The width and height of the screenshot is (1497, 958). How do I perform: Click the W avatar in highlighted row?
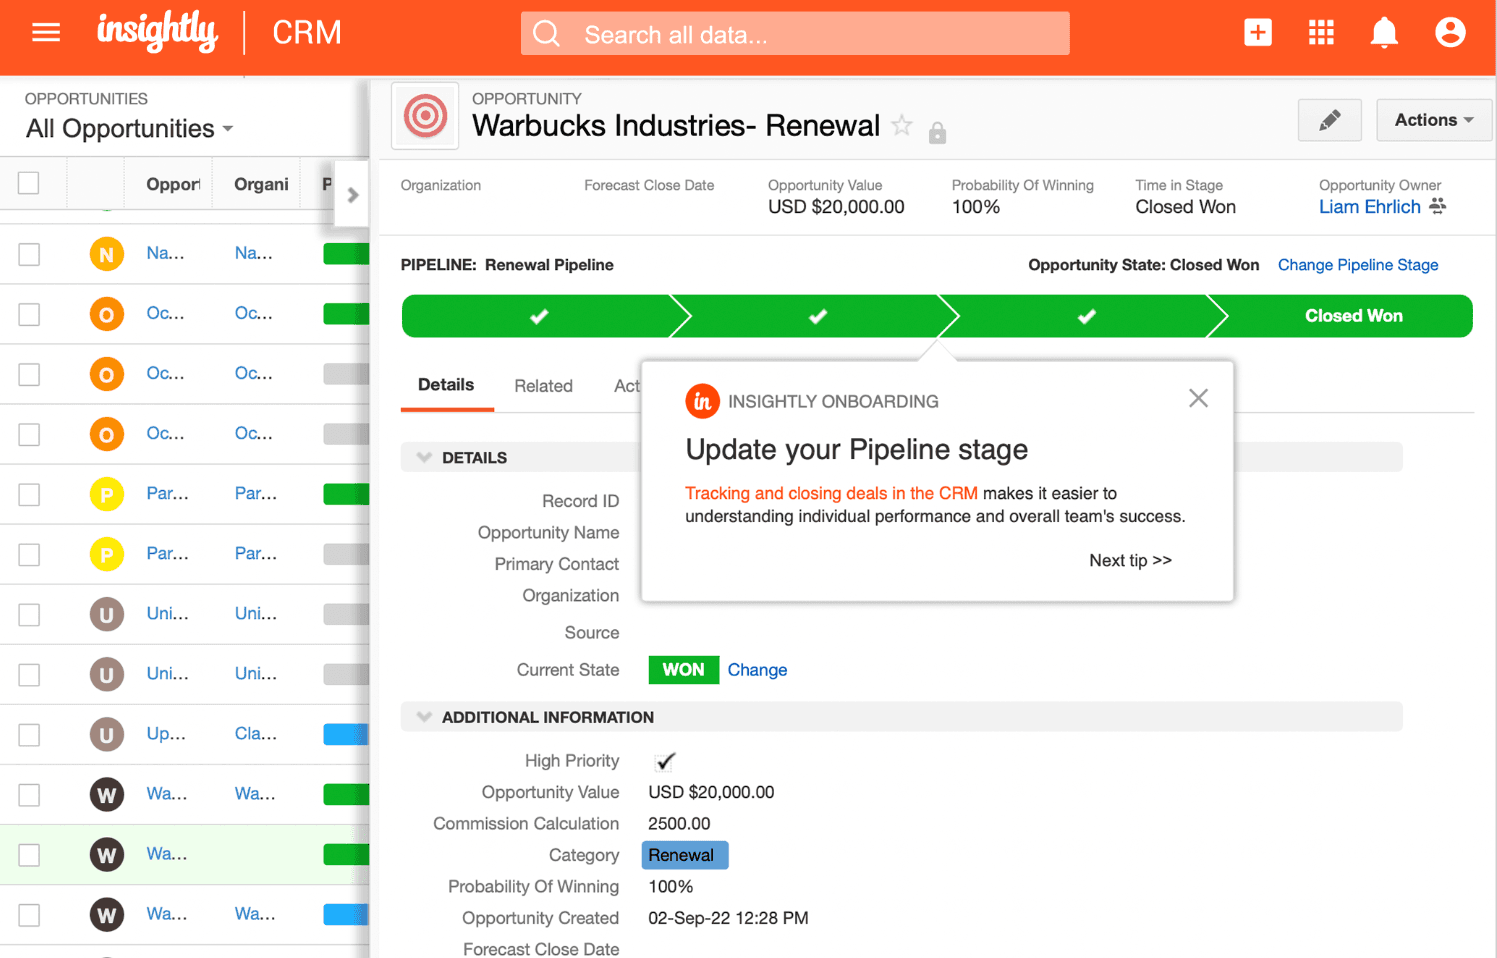(x=106, y=854)
